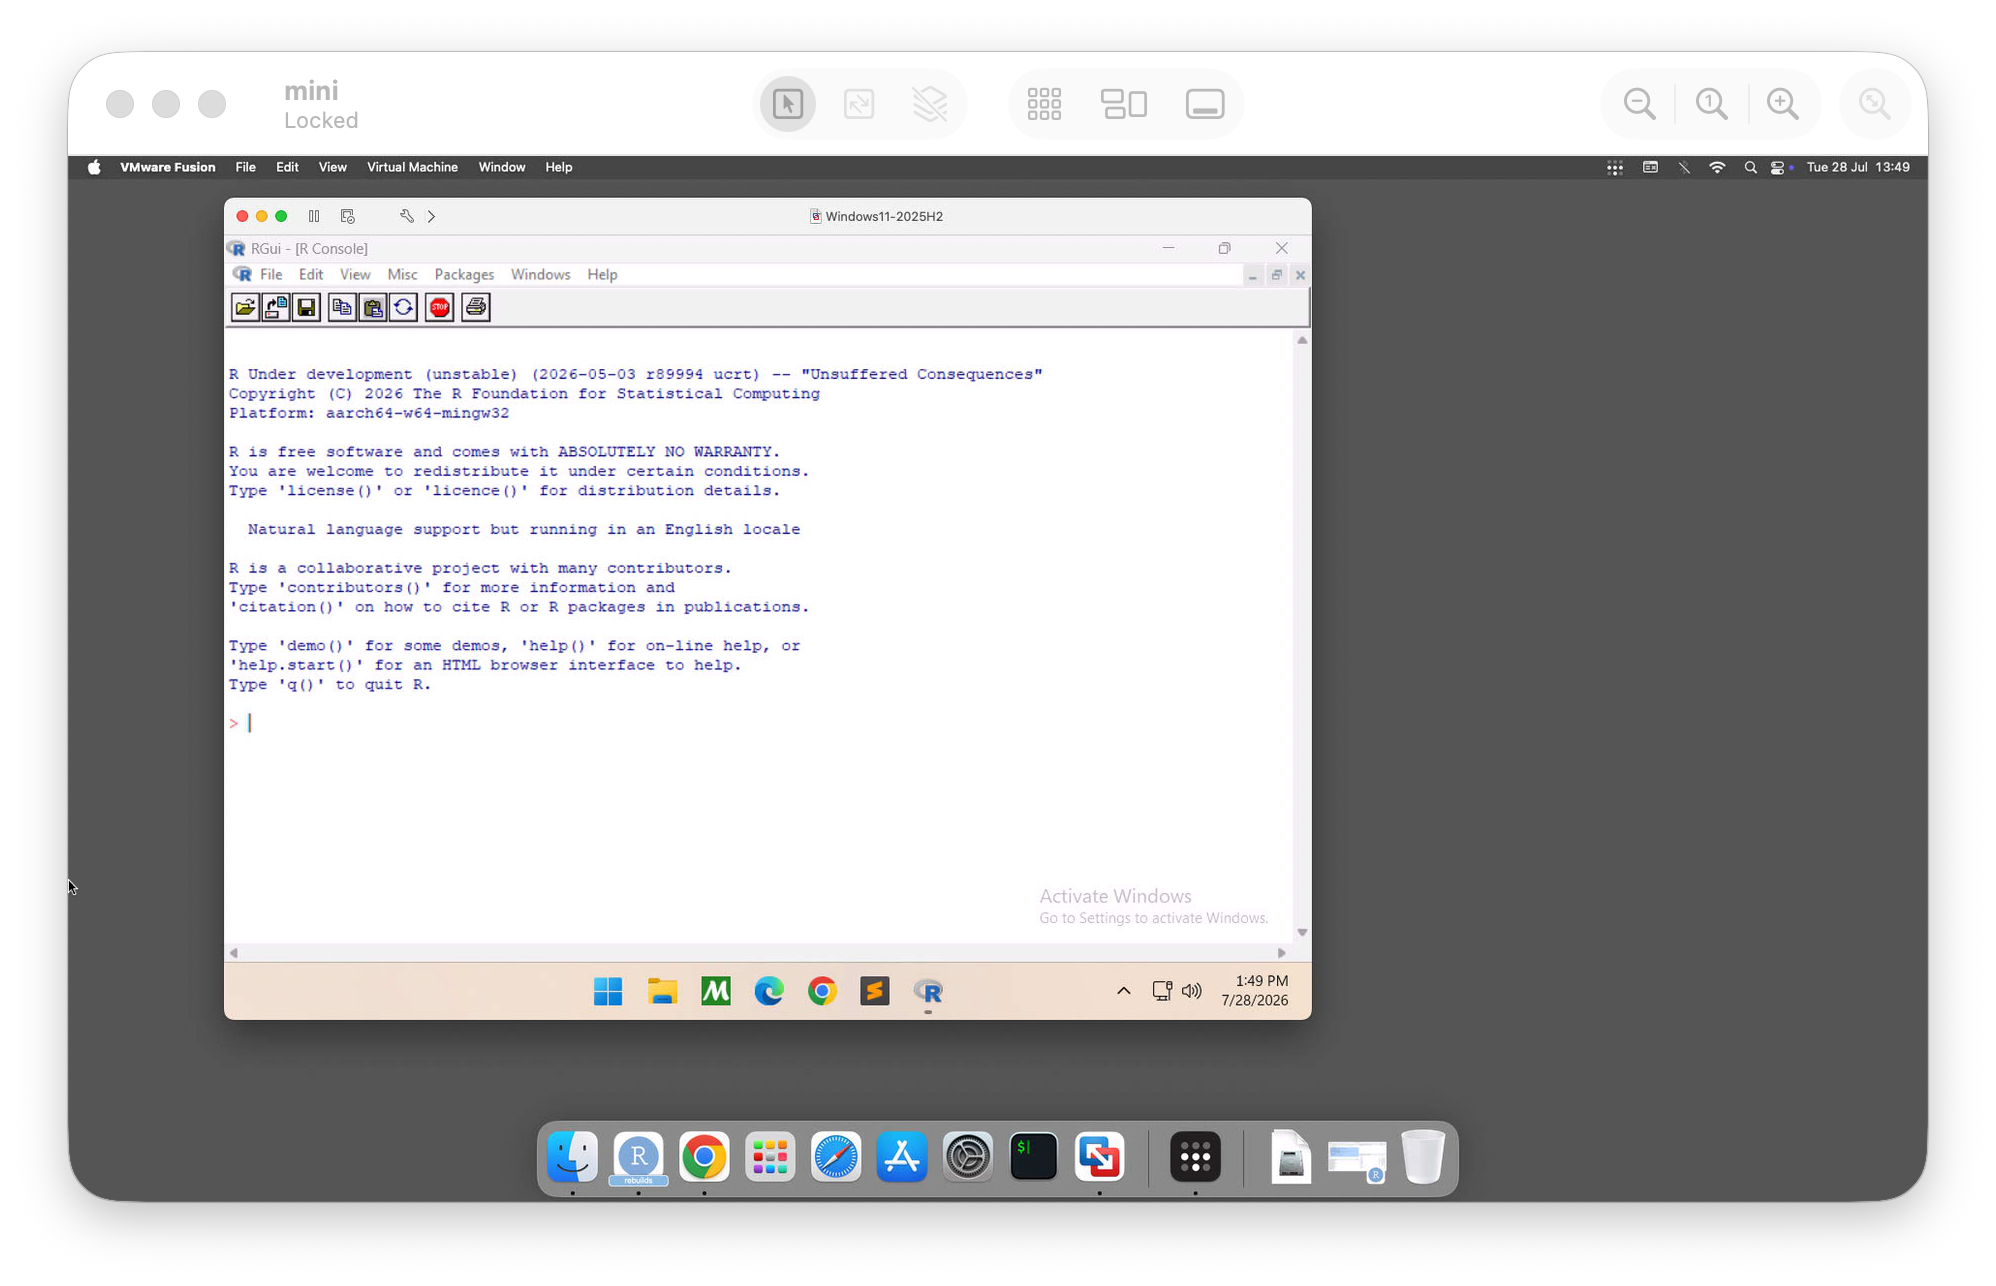Print console with printer toolbar icon
The image size is (1996, 1286).
[x=476, y=307]
